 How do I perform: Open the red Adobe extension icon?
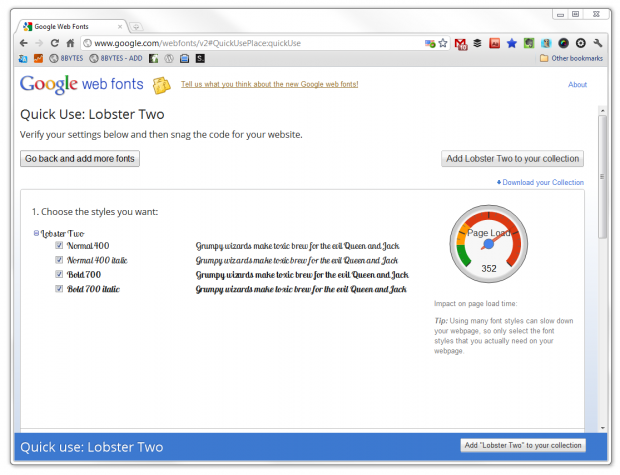tap(494, 43)
